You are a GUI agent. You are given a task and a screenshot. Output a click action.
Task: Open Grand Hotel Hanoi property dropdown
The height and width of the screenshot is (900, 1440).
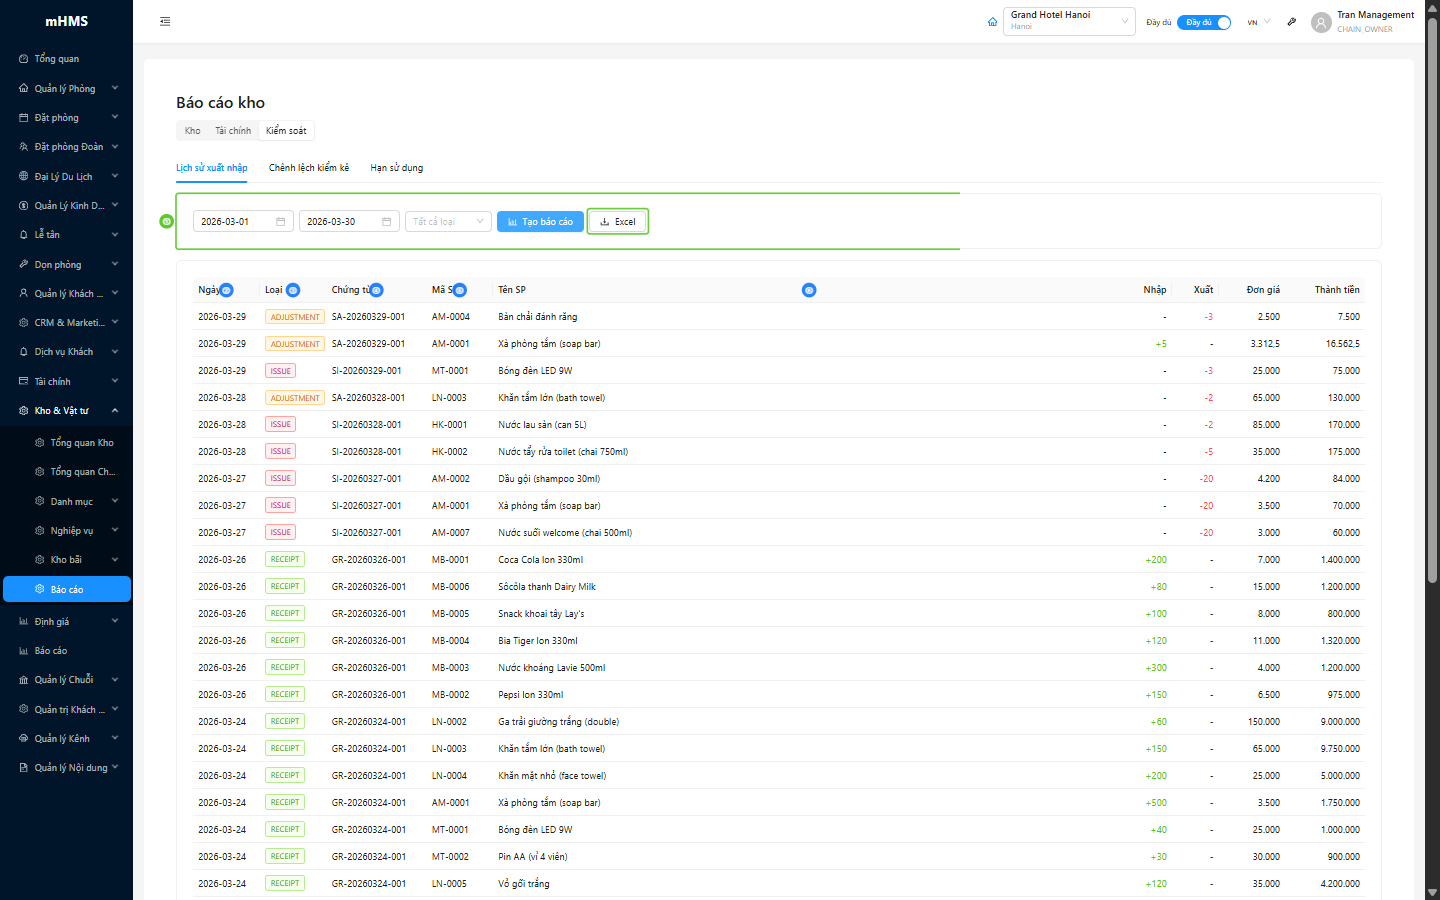[1068, 21]
